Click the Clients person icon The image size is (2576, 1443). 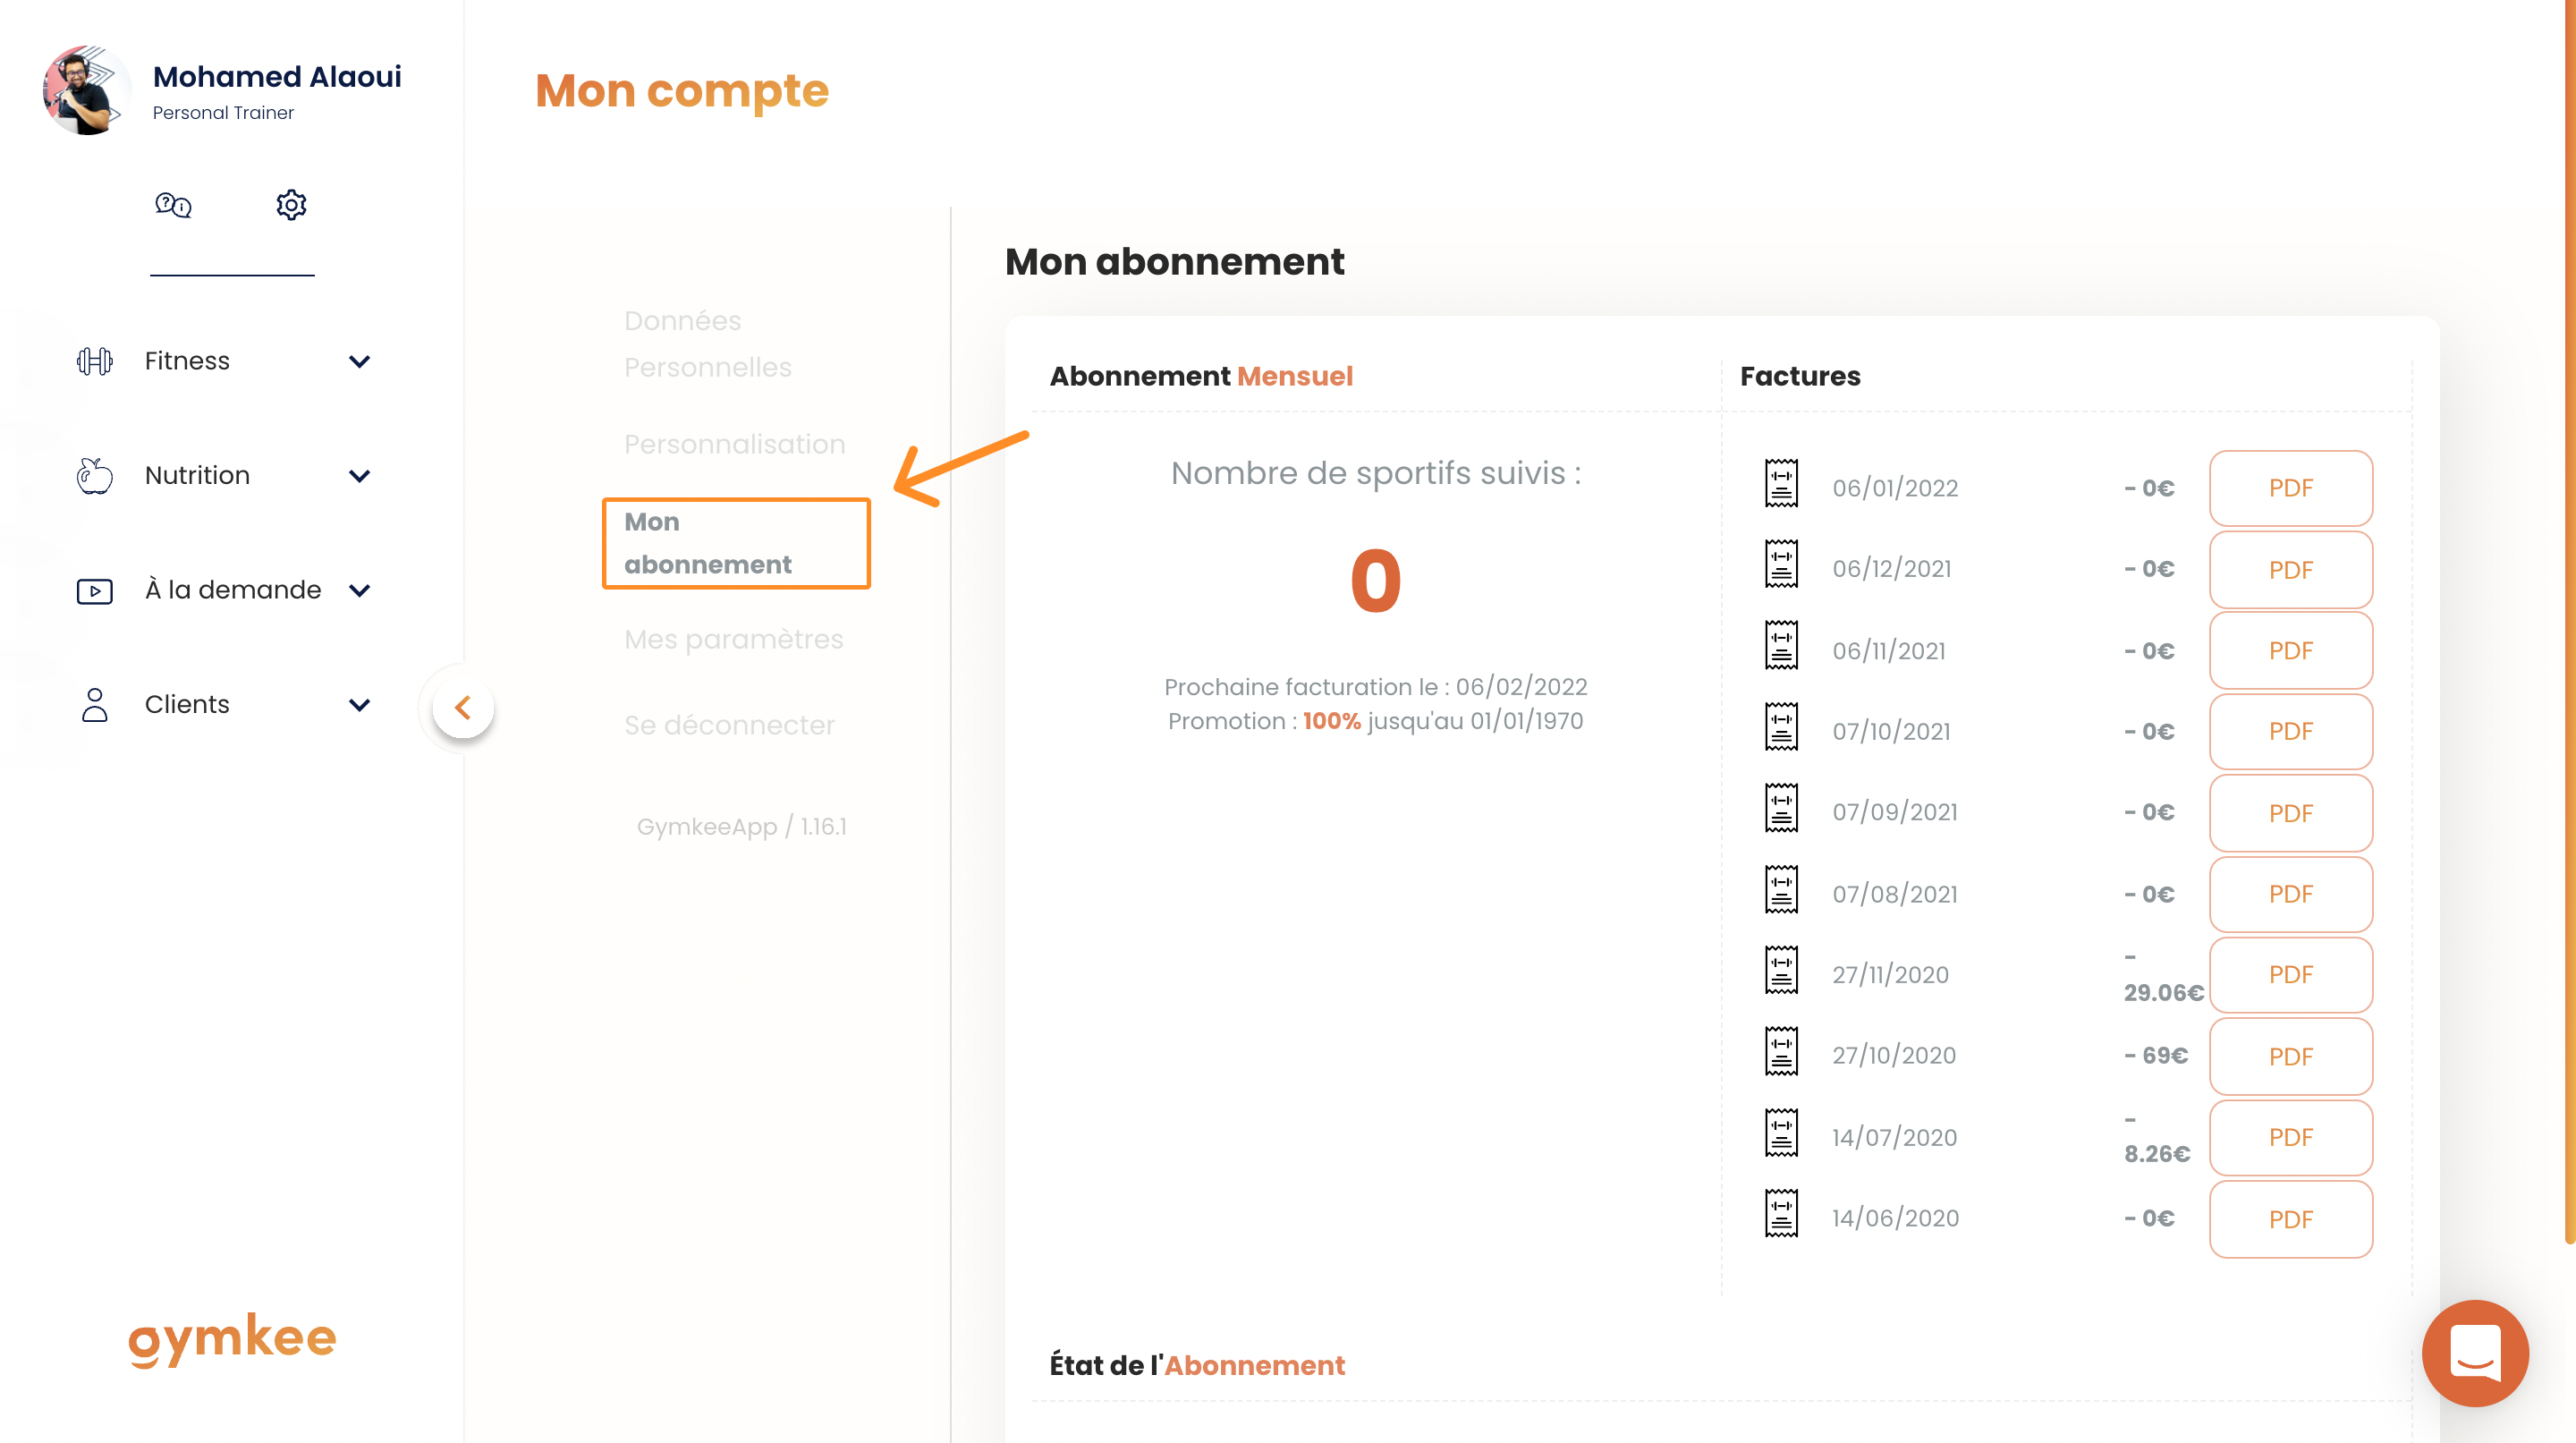point(95,705)
